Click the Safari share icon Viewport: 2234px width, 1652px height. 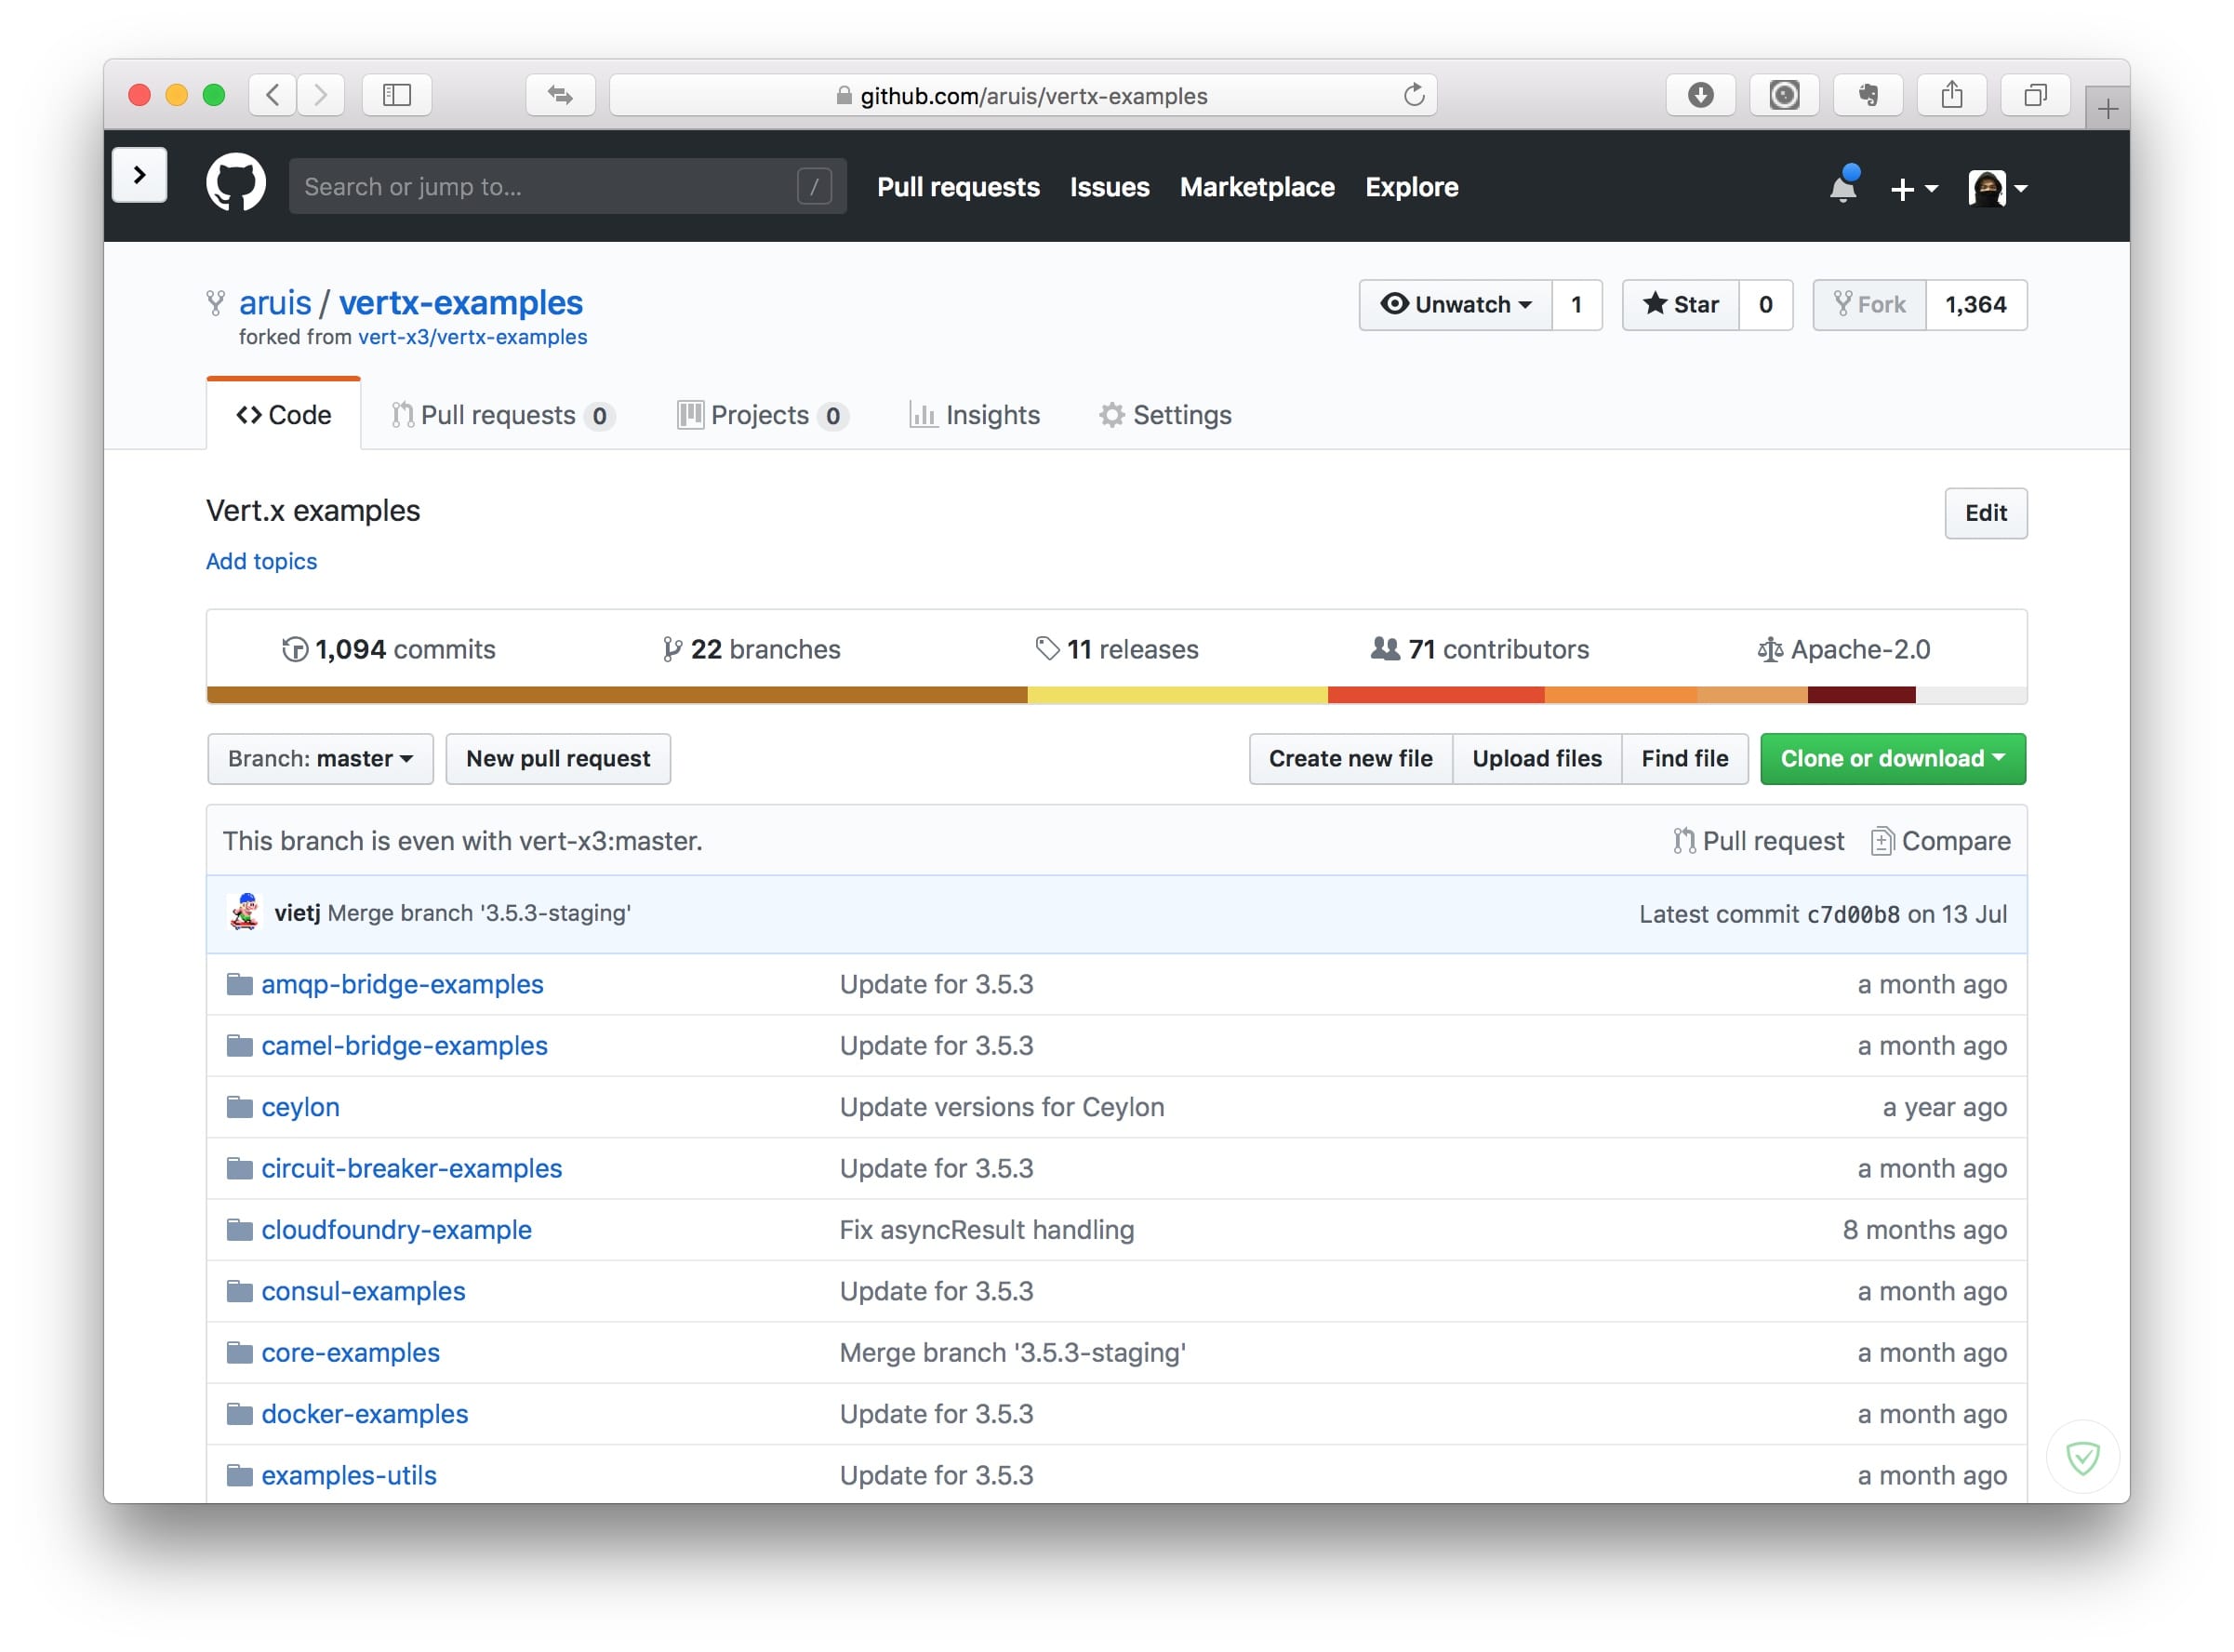pos(1951,95)
